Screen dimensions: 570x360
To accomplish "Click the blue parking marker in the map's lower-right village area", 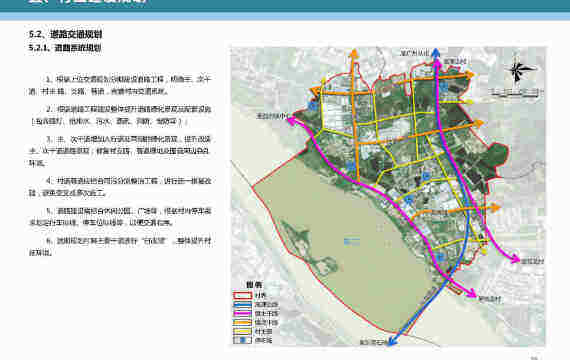I will 440,257.
